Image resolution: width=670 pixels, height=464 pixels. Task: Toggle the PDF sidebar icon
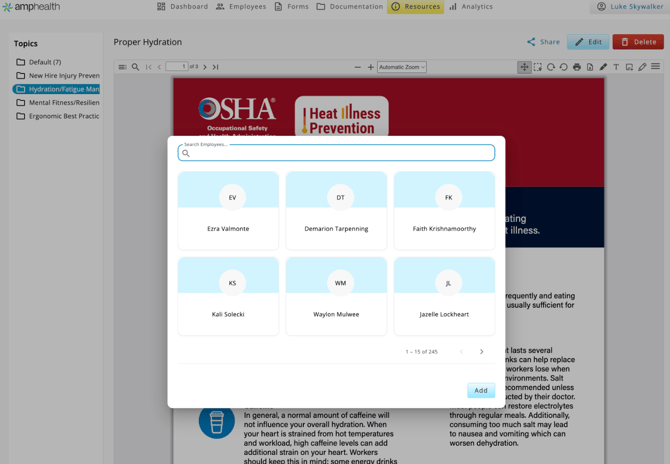(122, 67)
